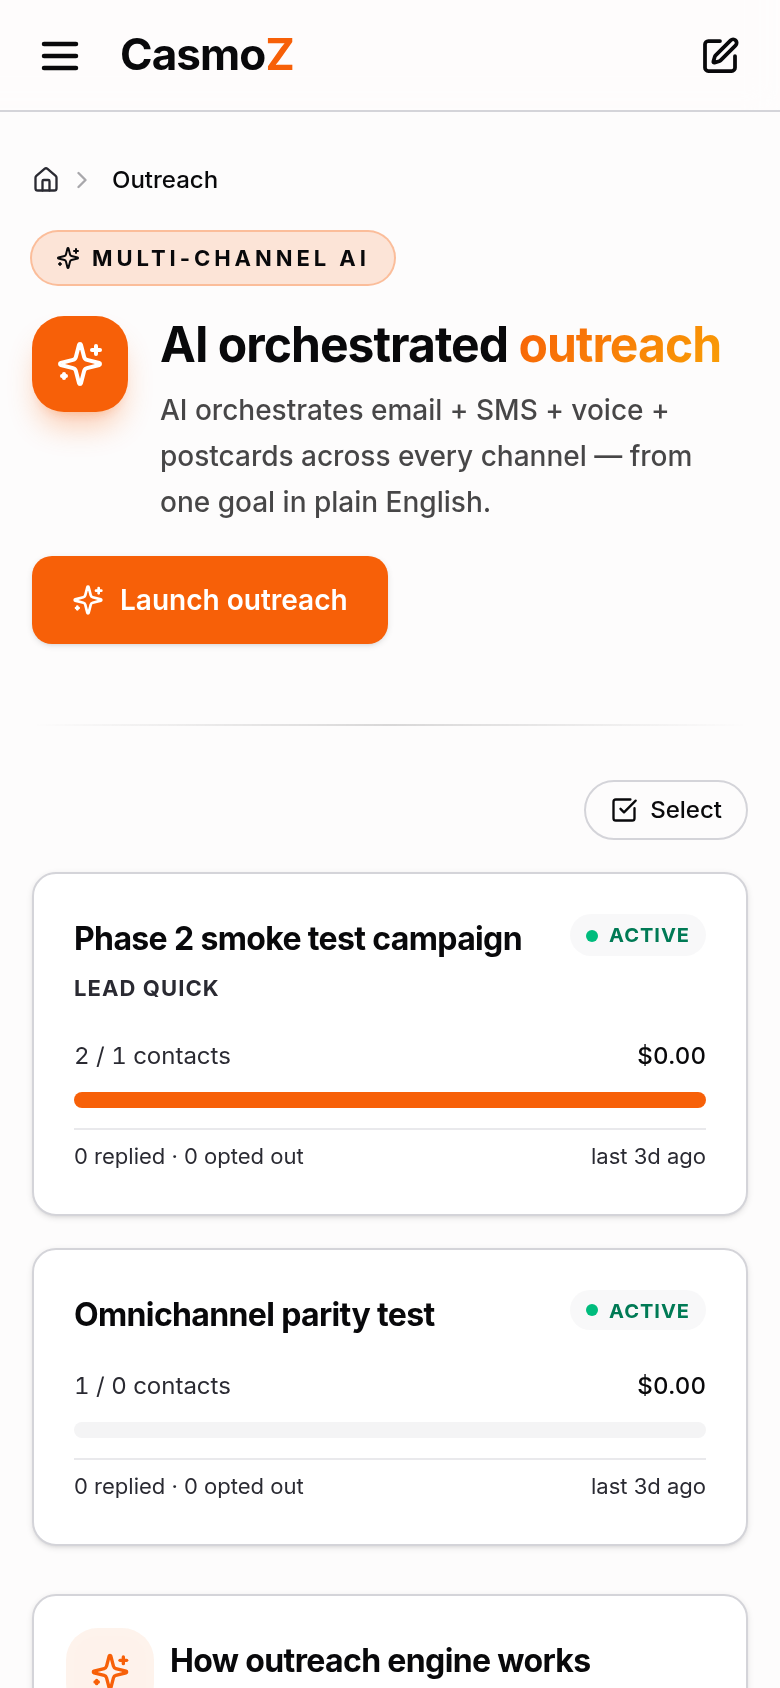Click the CasmoZ logo
Viewport: 780px width, 1688px height.
[x=207, y=55]
